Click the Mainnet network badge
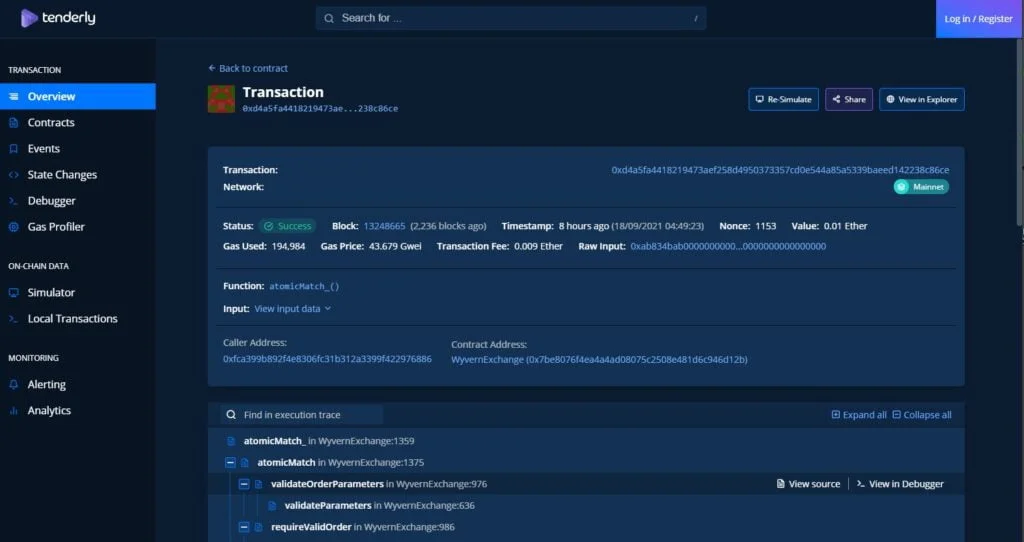 921,187
